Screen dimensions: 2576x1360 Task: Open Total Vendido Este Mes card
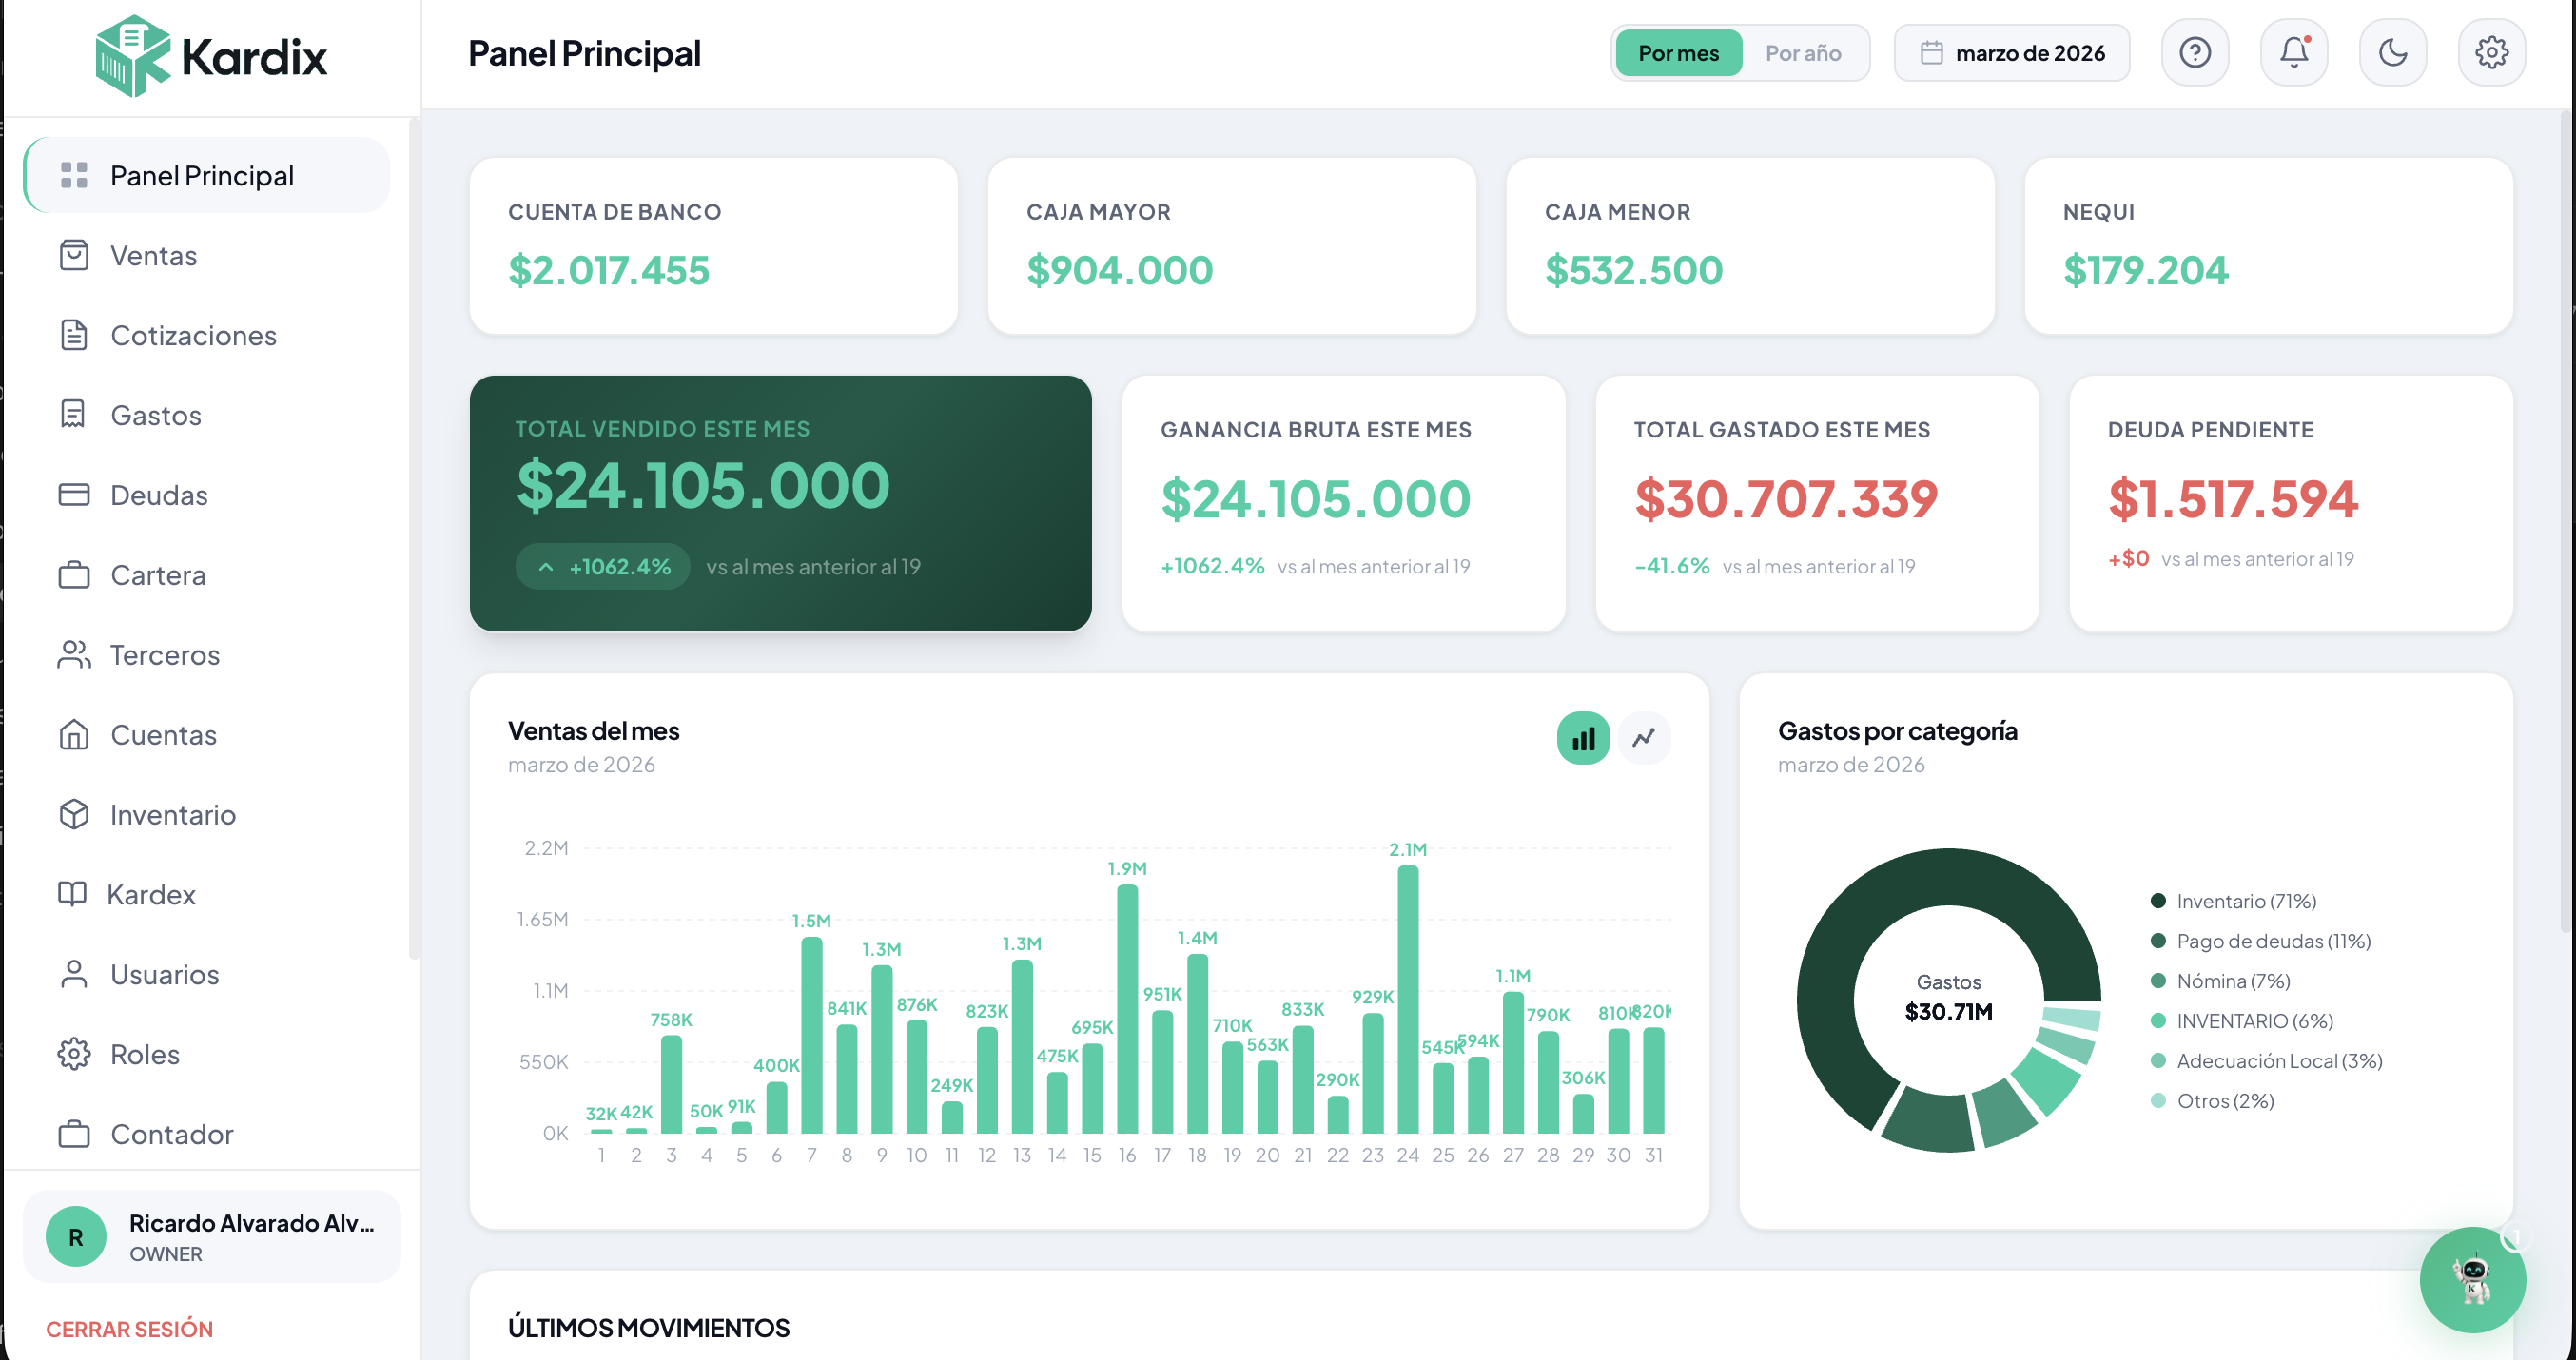(780, 503)
